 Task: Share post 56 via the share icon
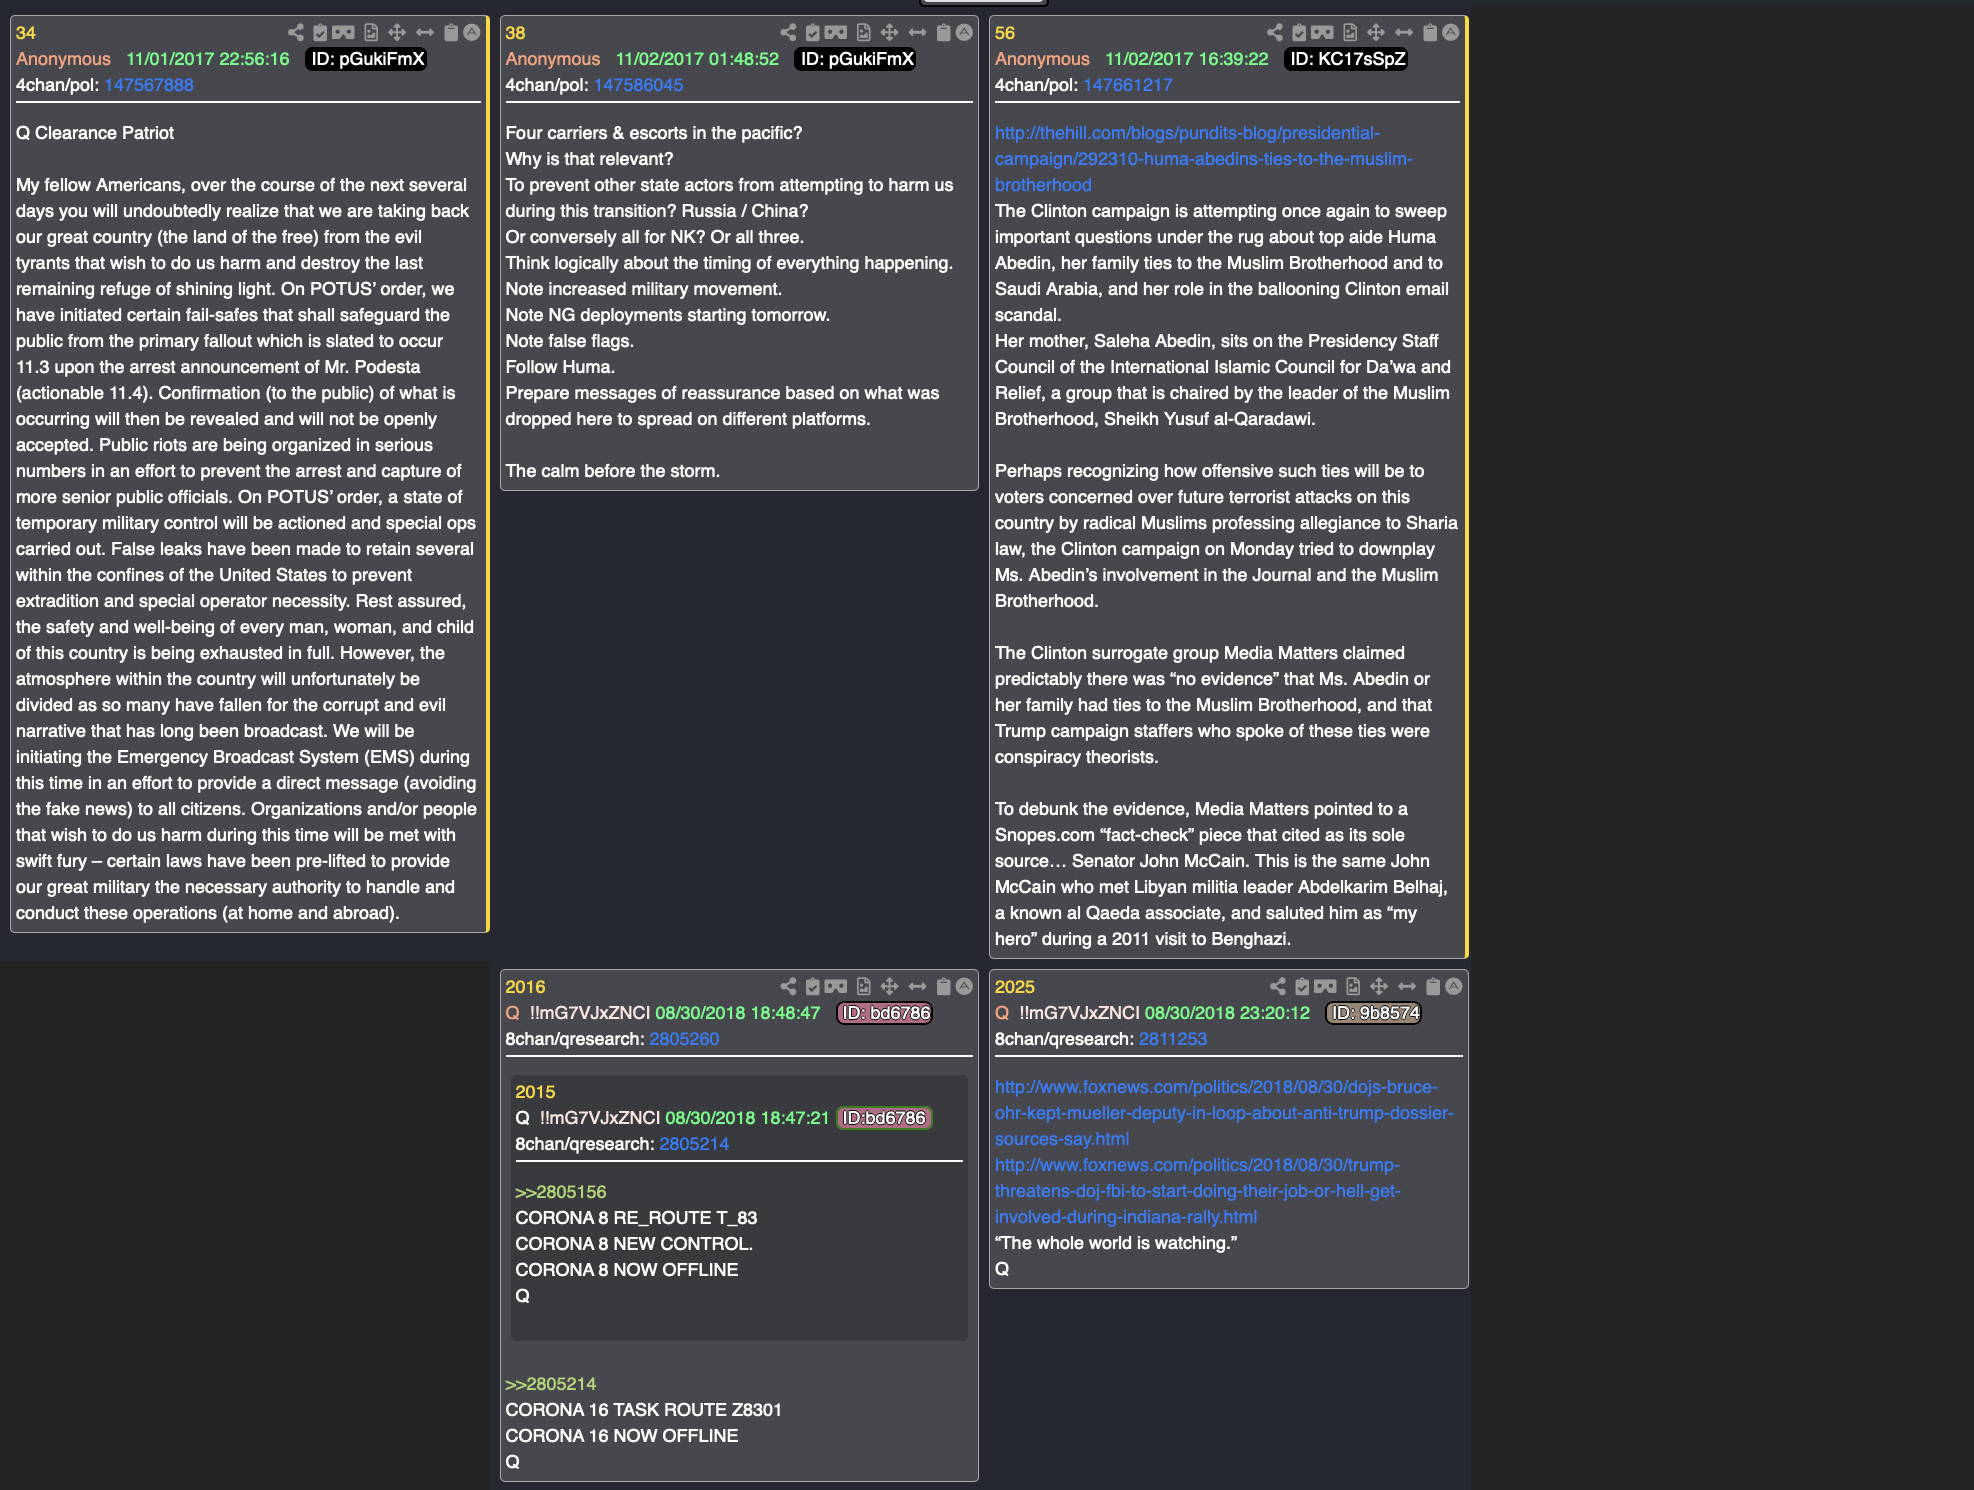point(1275,33)
